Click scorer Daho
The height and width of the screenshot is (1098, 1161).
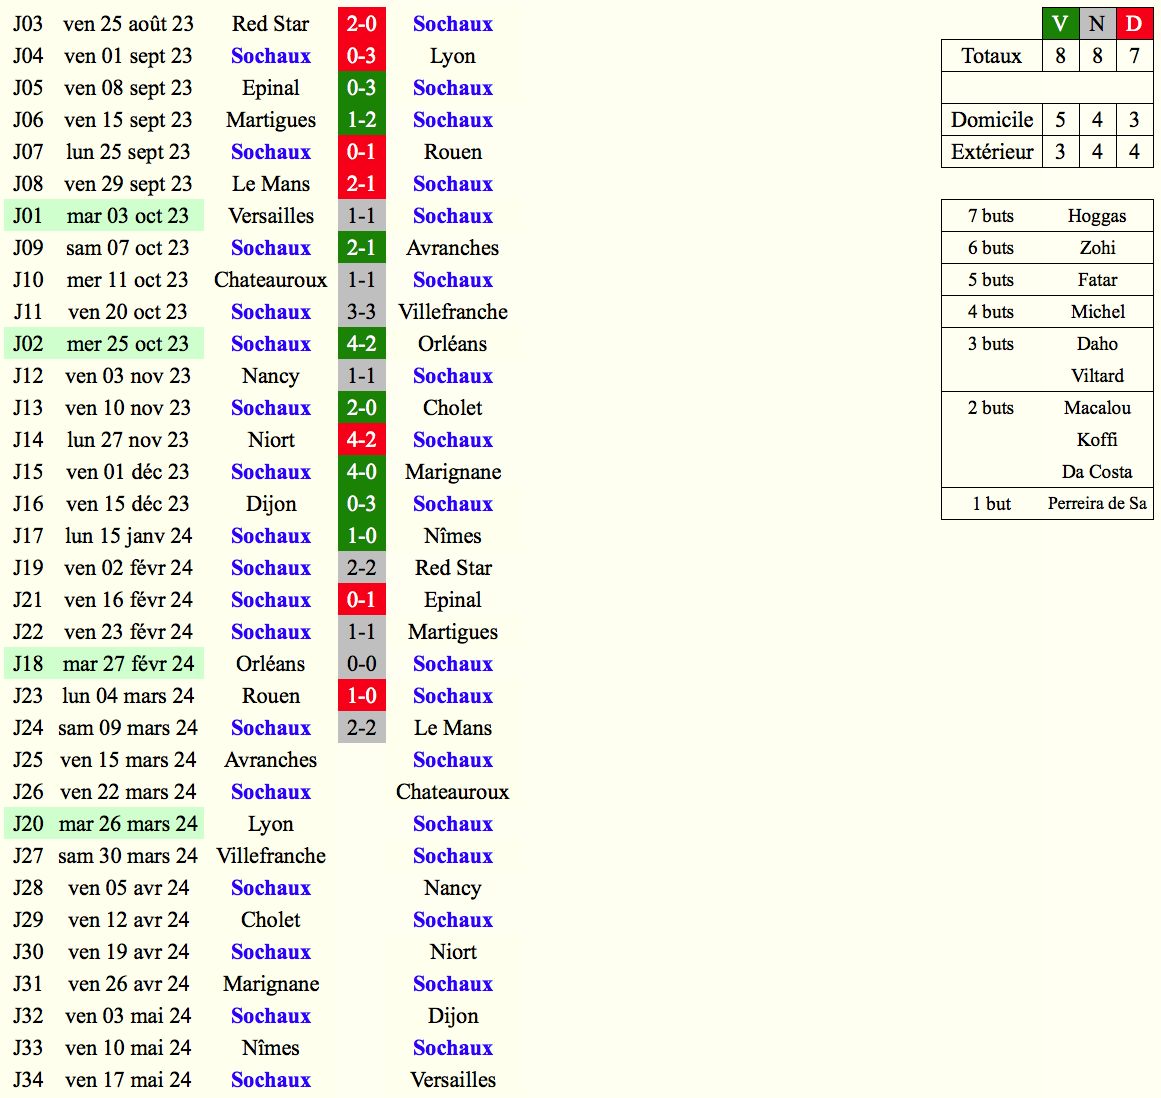pyautogui.click(x=1097, y=344)
